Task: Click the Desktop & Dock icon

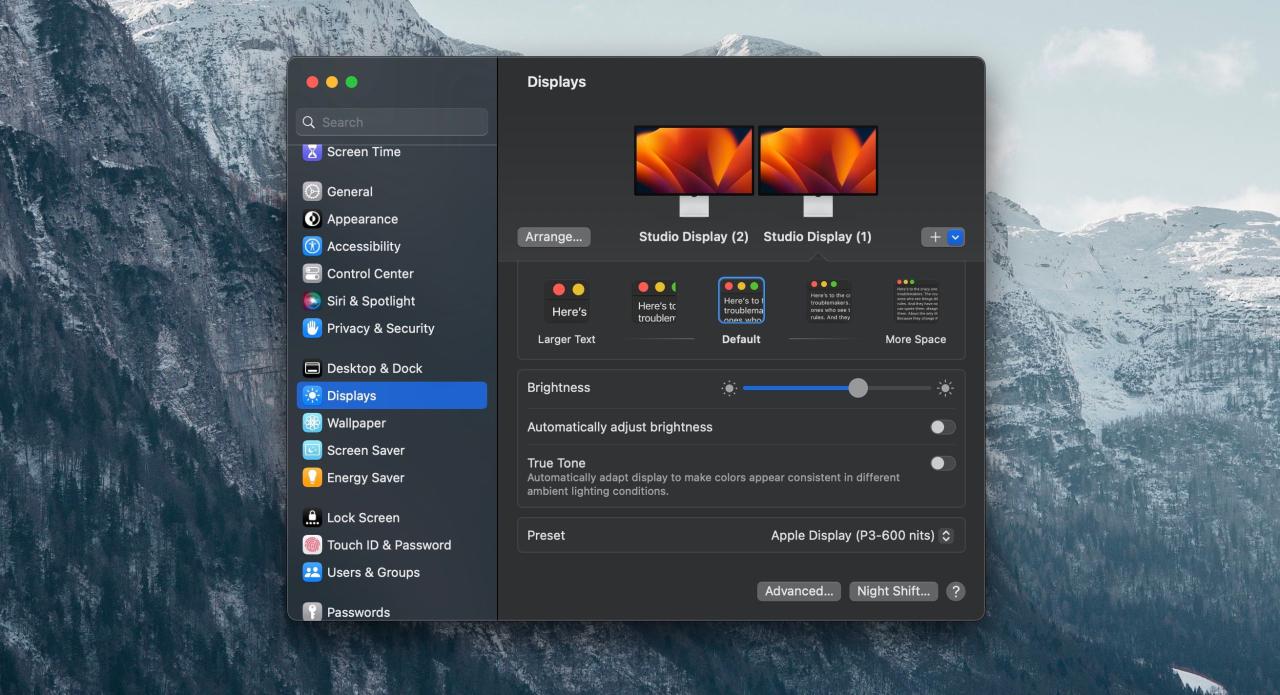Action: click(x=312, y=368)
